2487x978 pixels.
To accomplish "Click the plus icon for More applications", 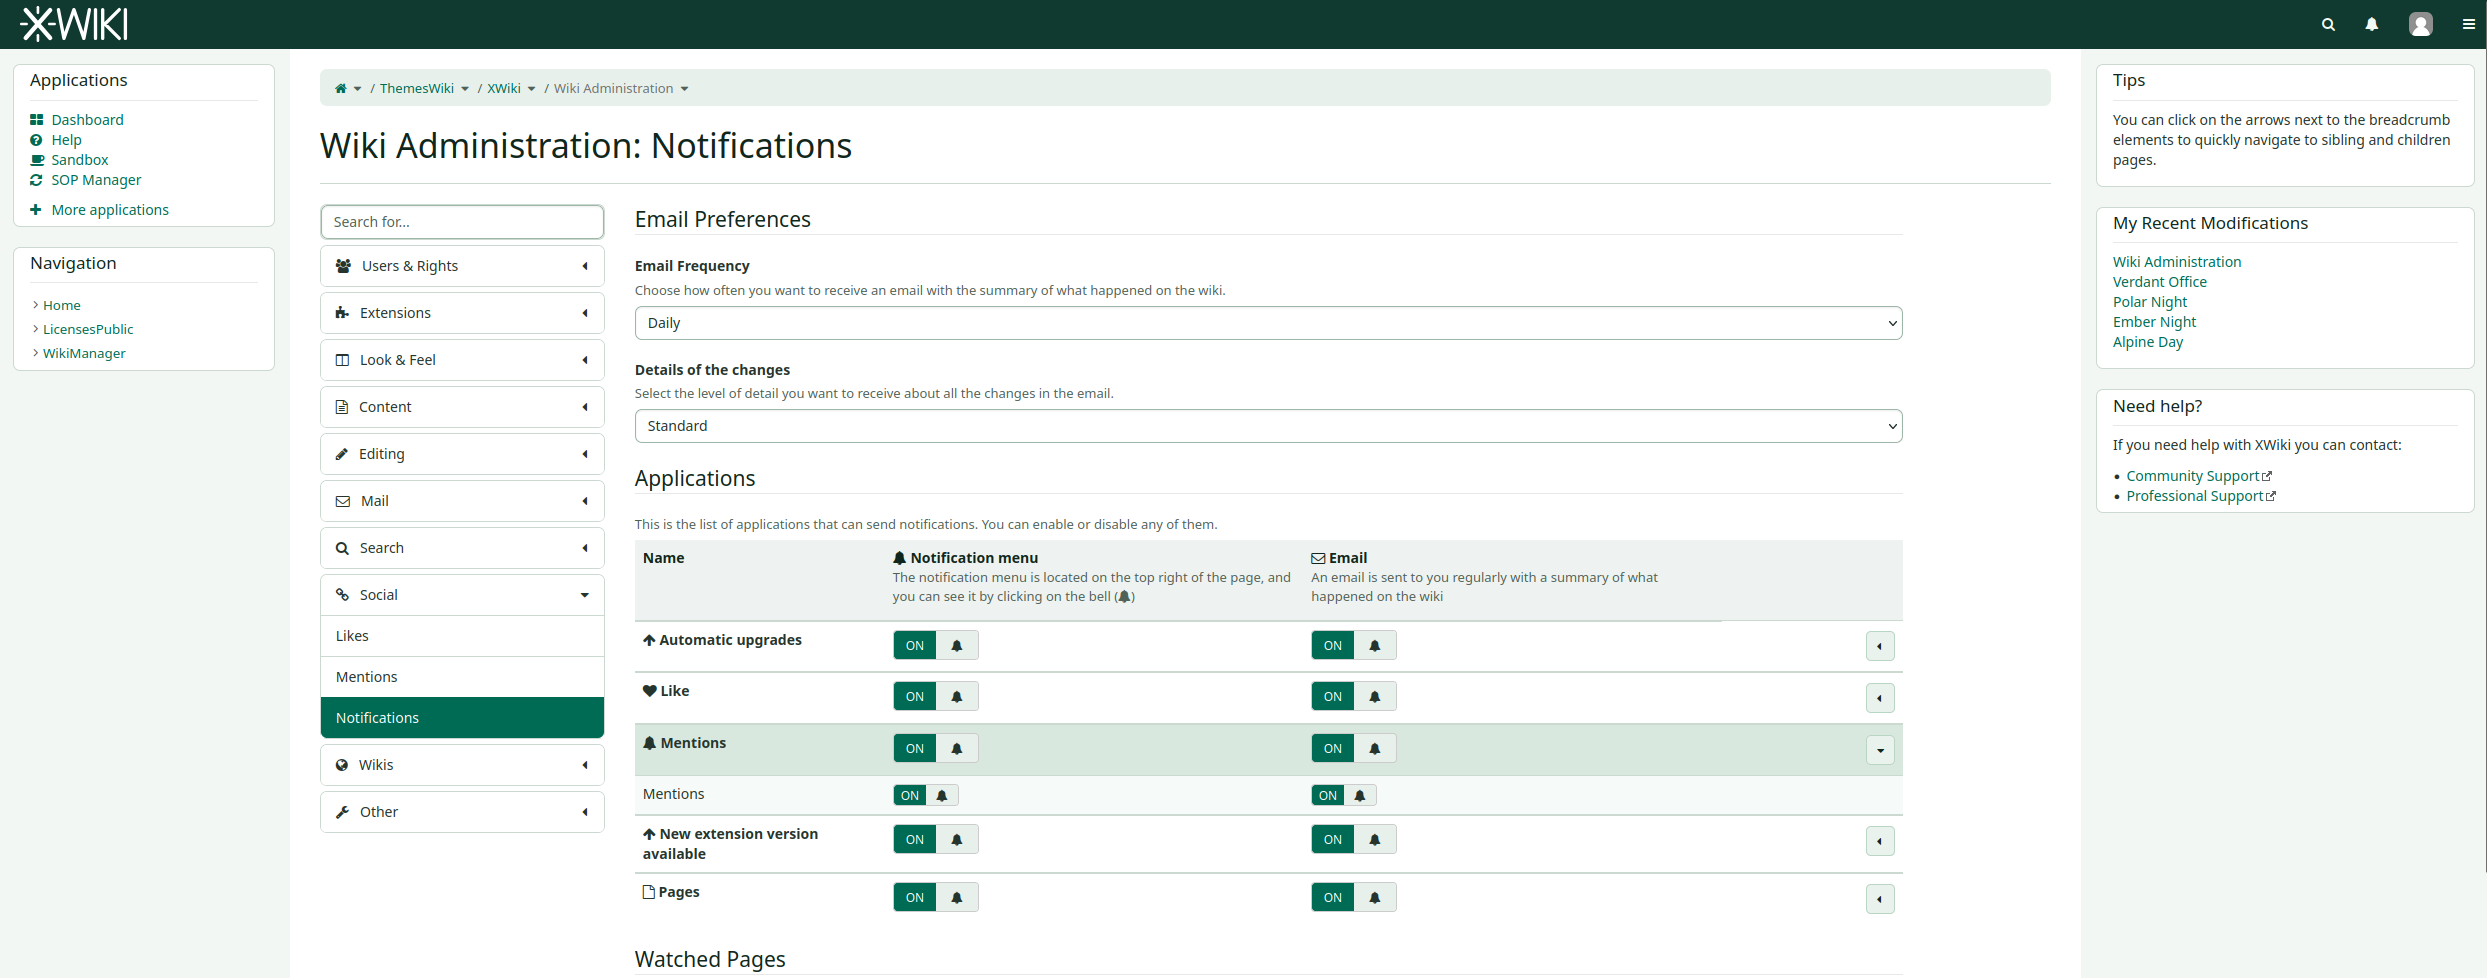I will coord(36,210).
